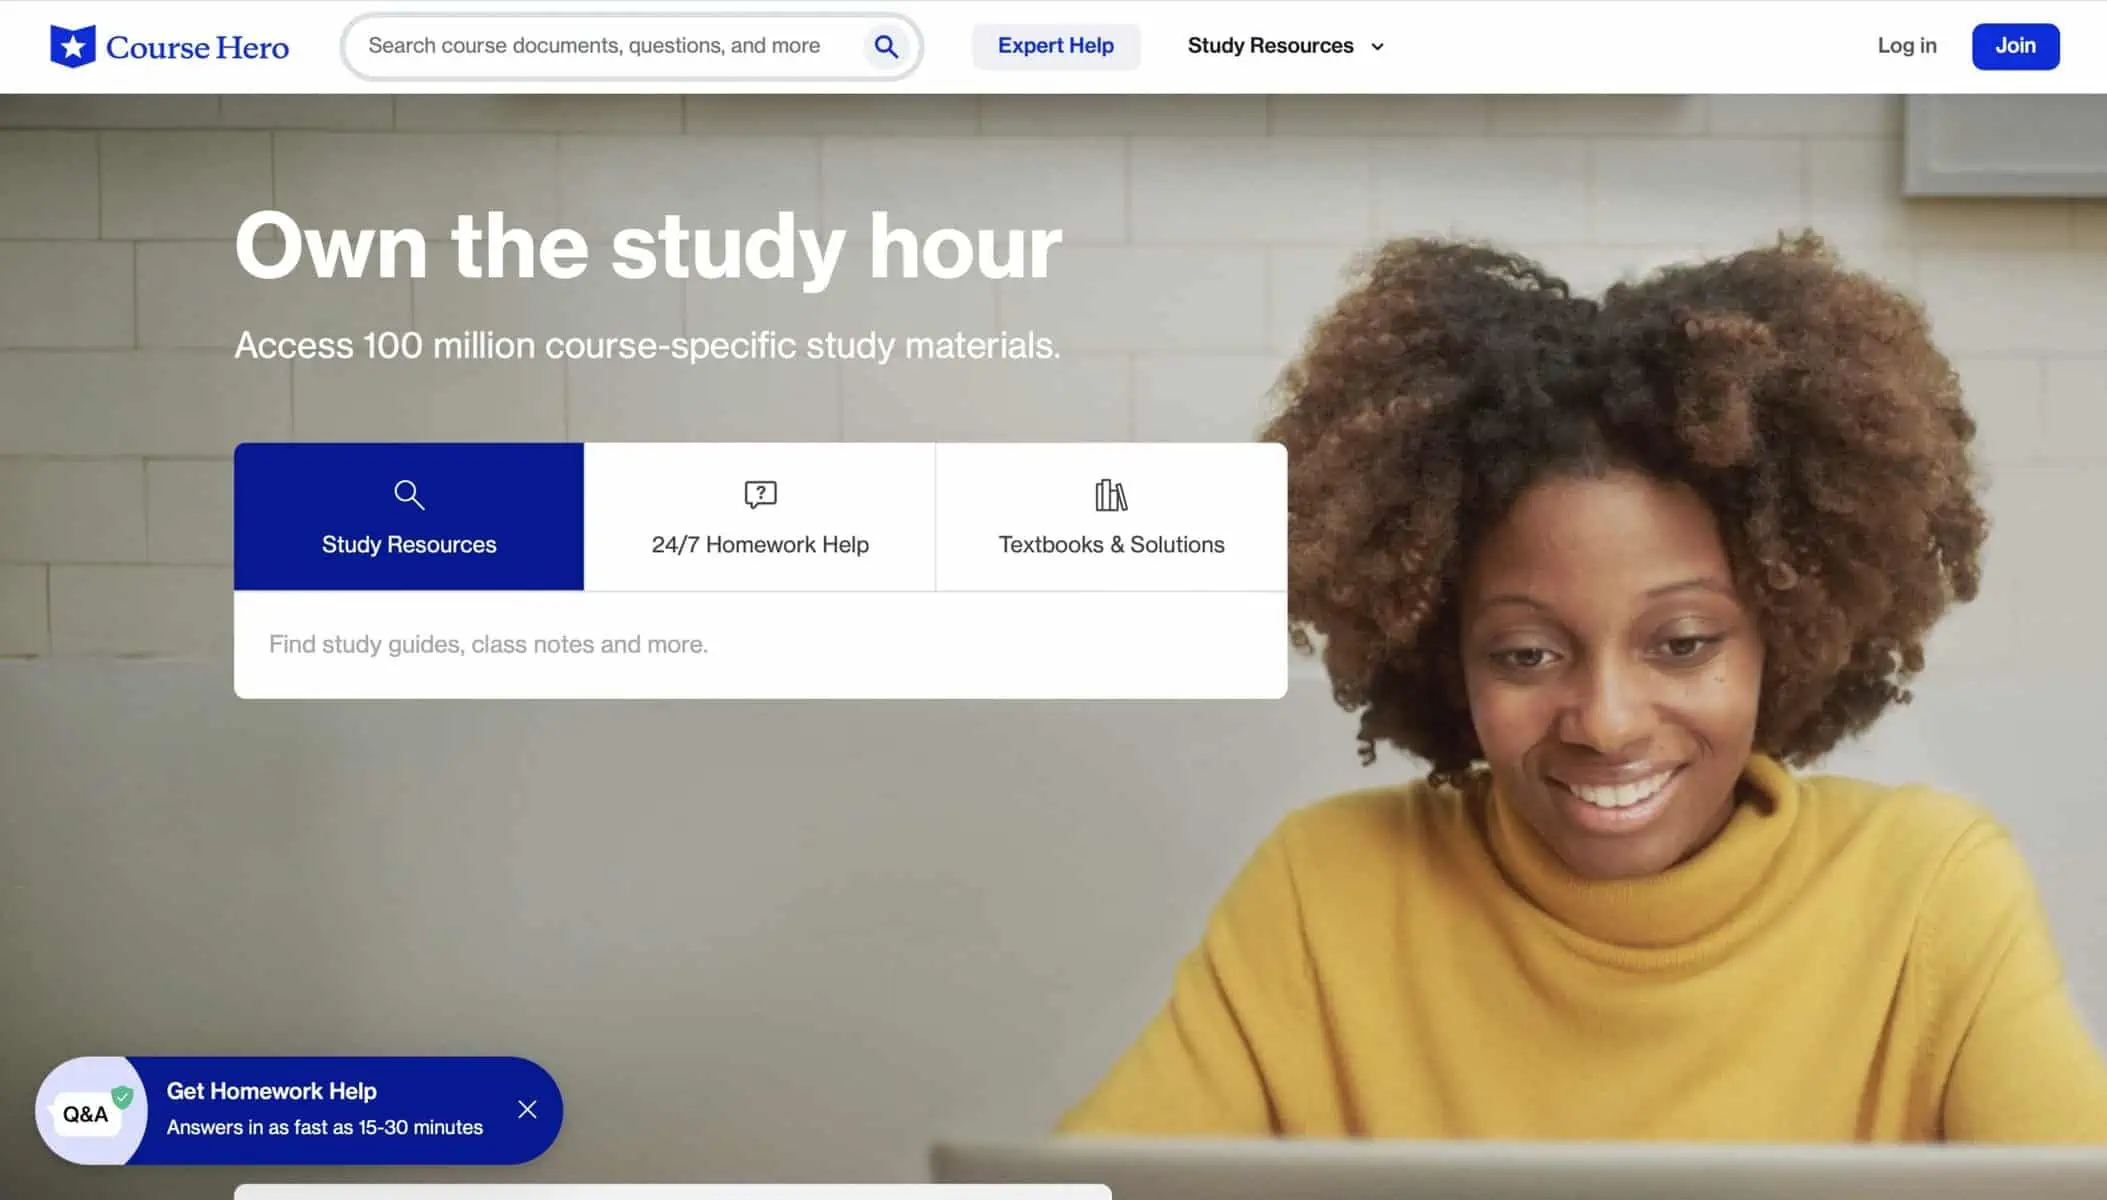Image resolution: width=2107 pixels, height=1200 pixels.
Task: Switch to Textbooks & Solutions tab
Action: tap(1111, 517)
